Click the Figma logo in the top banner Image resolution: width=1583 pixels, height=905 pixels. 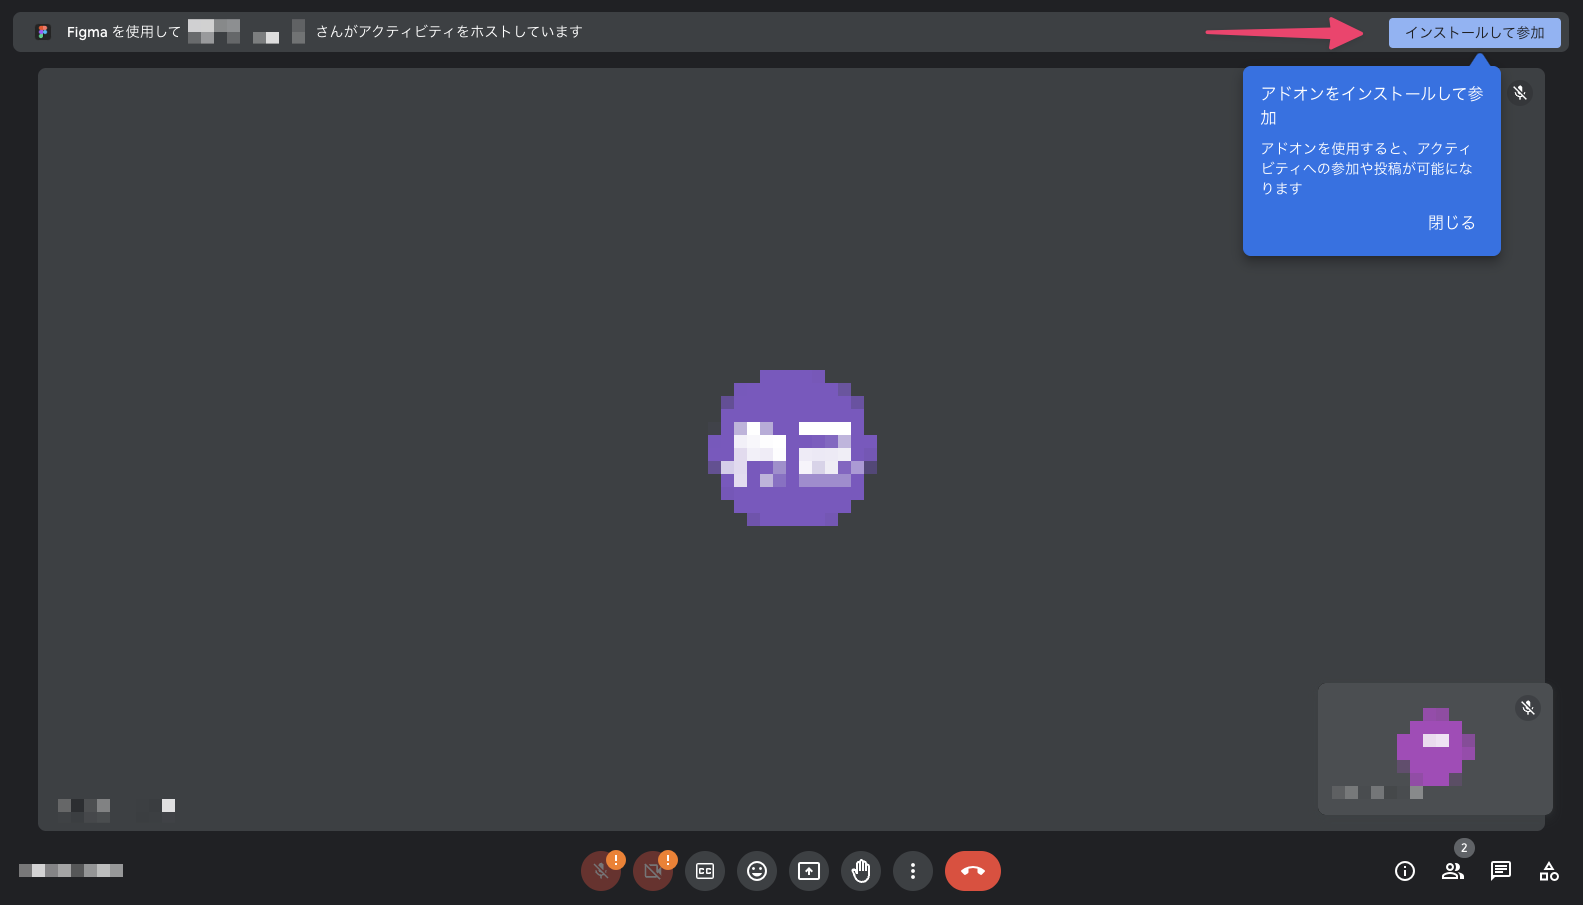coord(43,32)
